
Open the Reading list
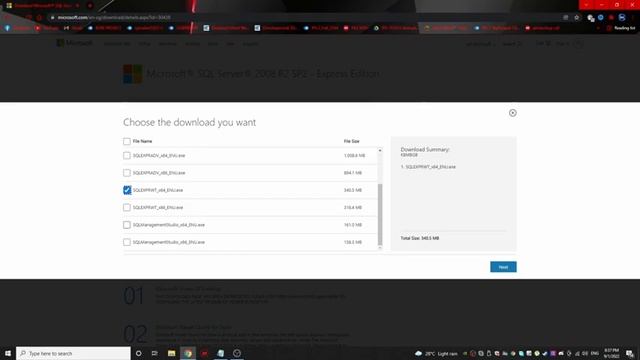621,28
